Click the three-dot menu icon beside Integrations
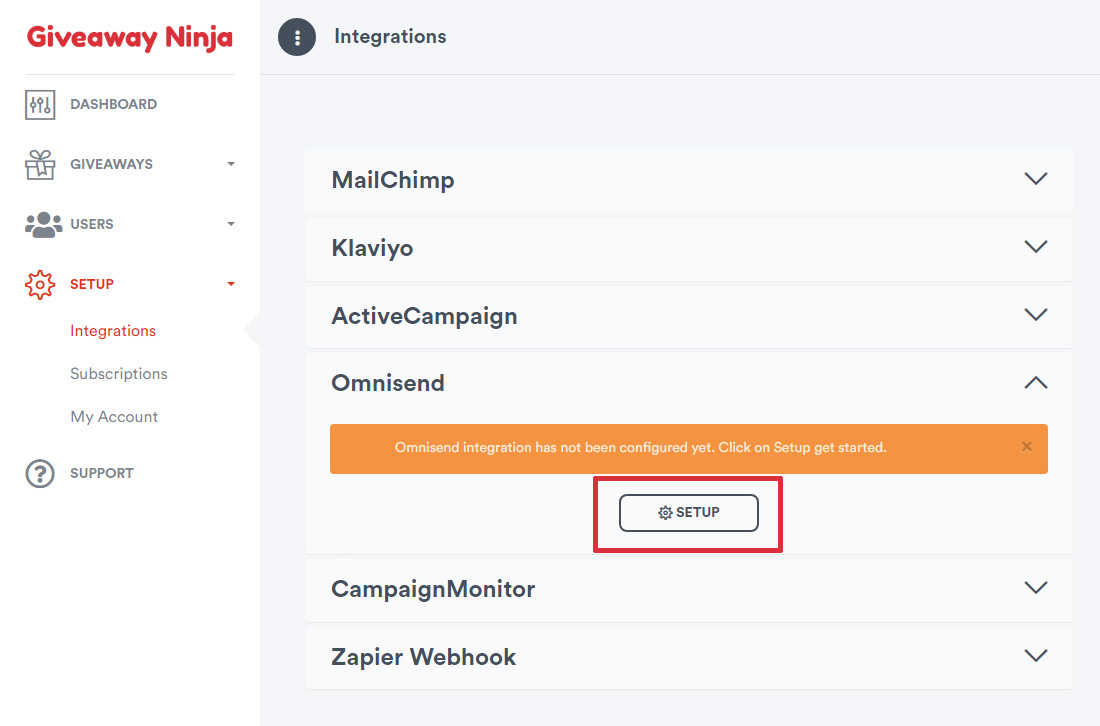The height and width of the screenshot is (726, 1100). click(297, 36)
